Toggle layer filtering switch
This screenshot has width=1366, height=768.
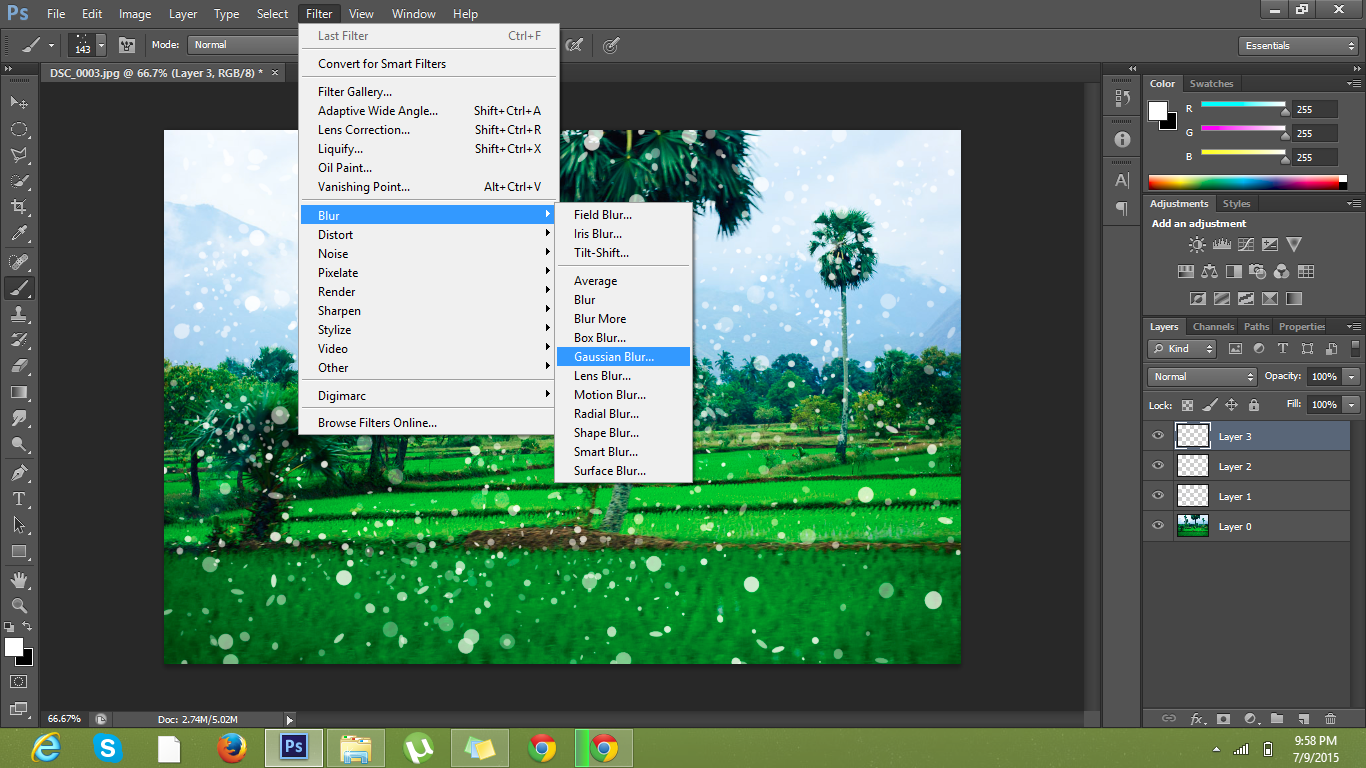coord(1355,348)
